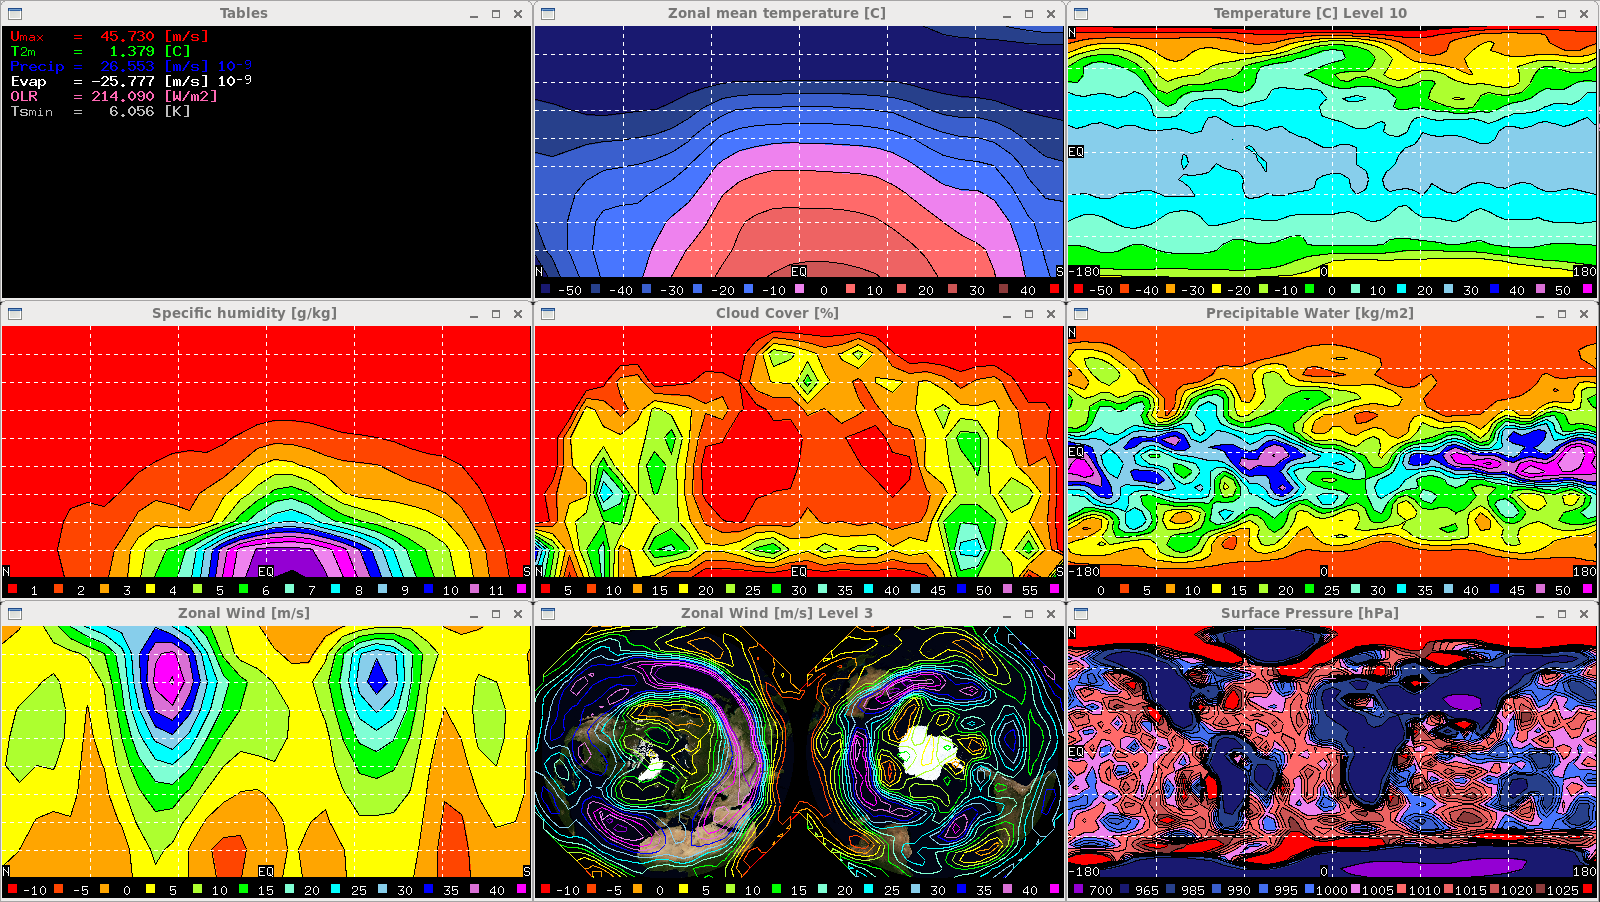The width and height of the screenshot is (1600, 902).
Task: Open window menu icon of Temperature Level 10 window
Action: [1081, 14]
